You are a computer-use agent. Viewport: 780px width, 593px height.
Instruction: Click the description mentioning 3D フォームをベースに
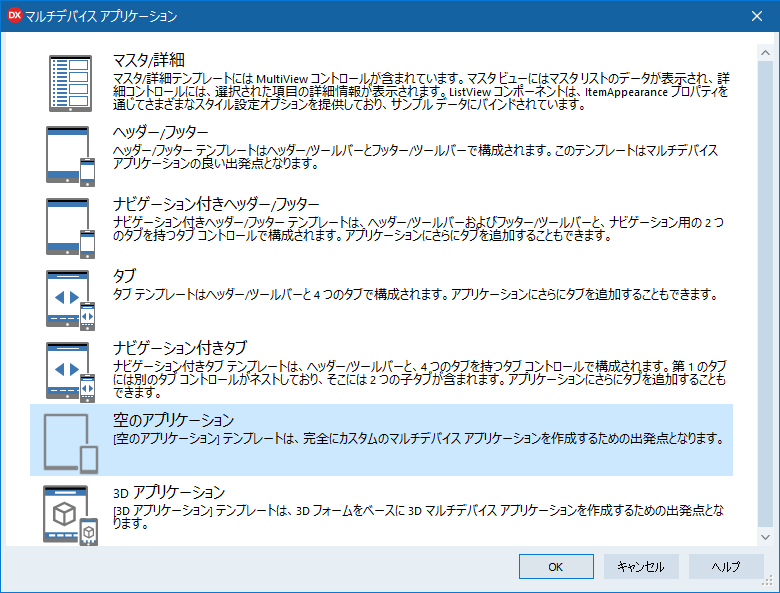coord(418,517)
